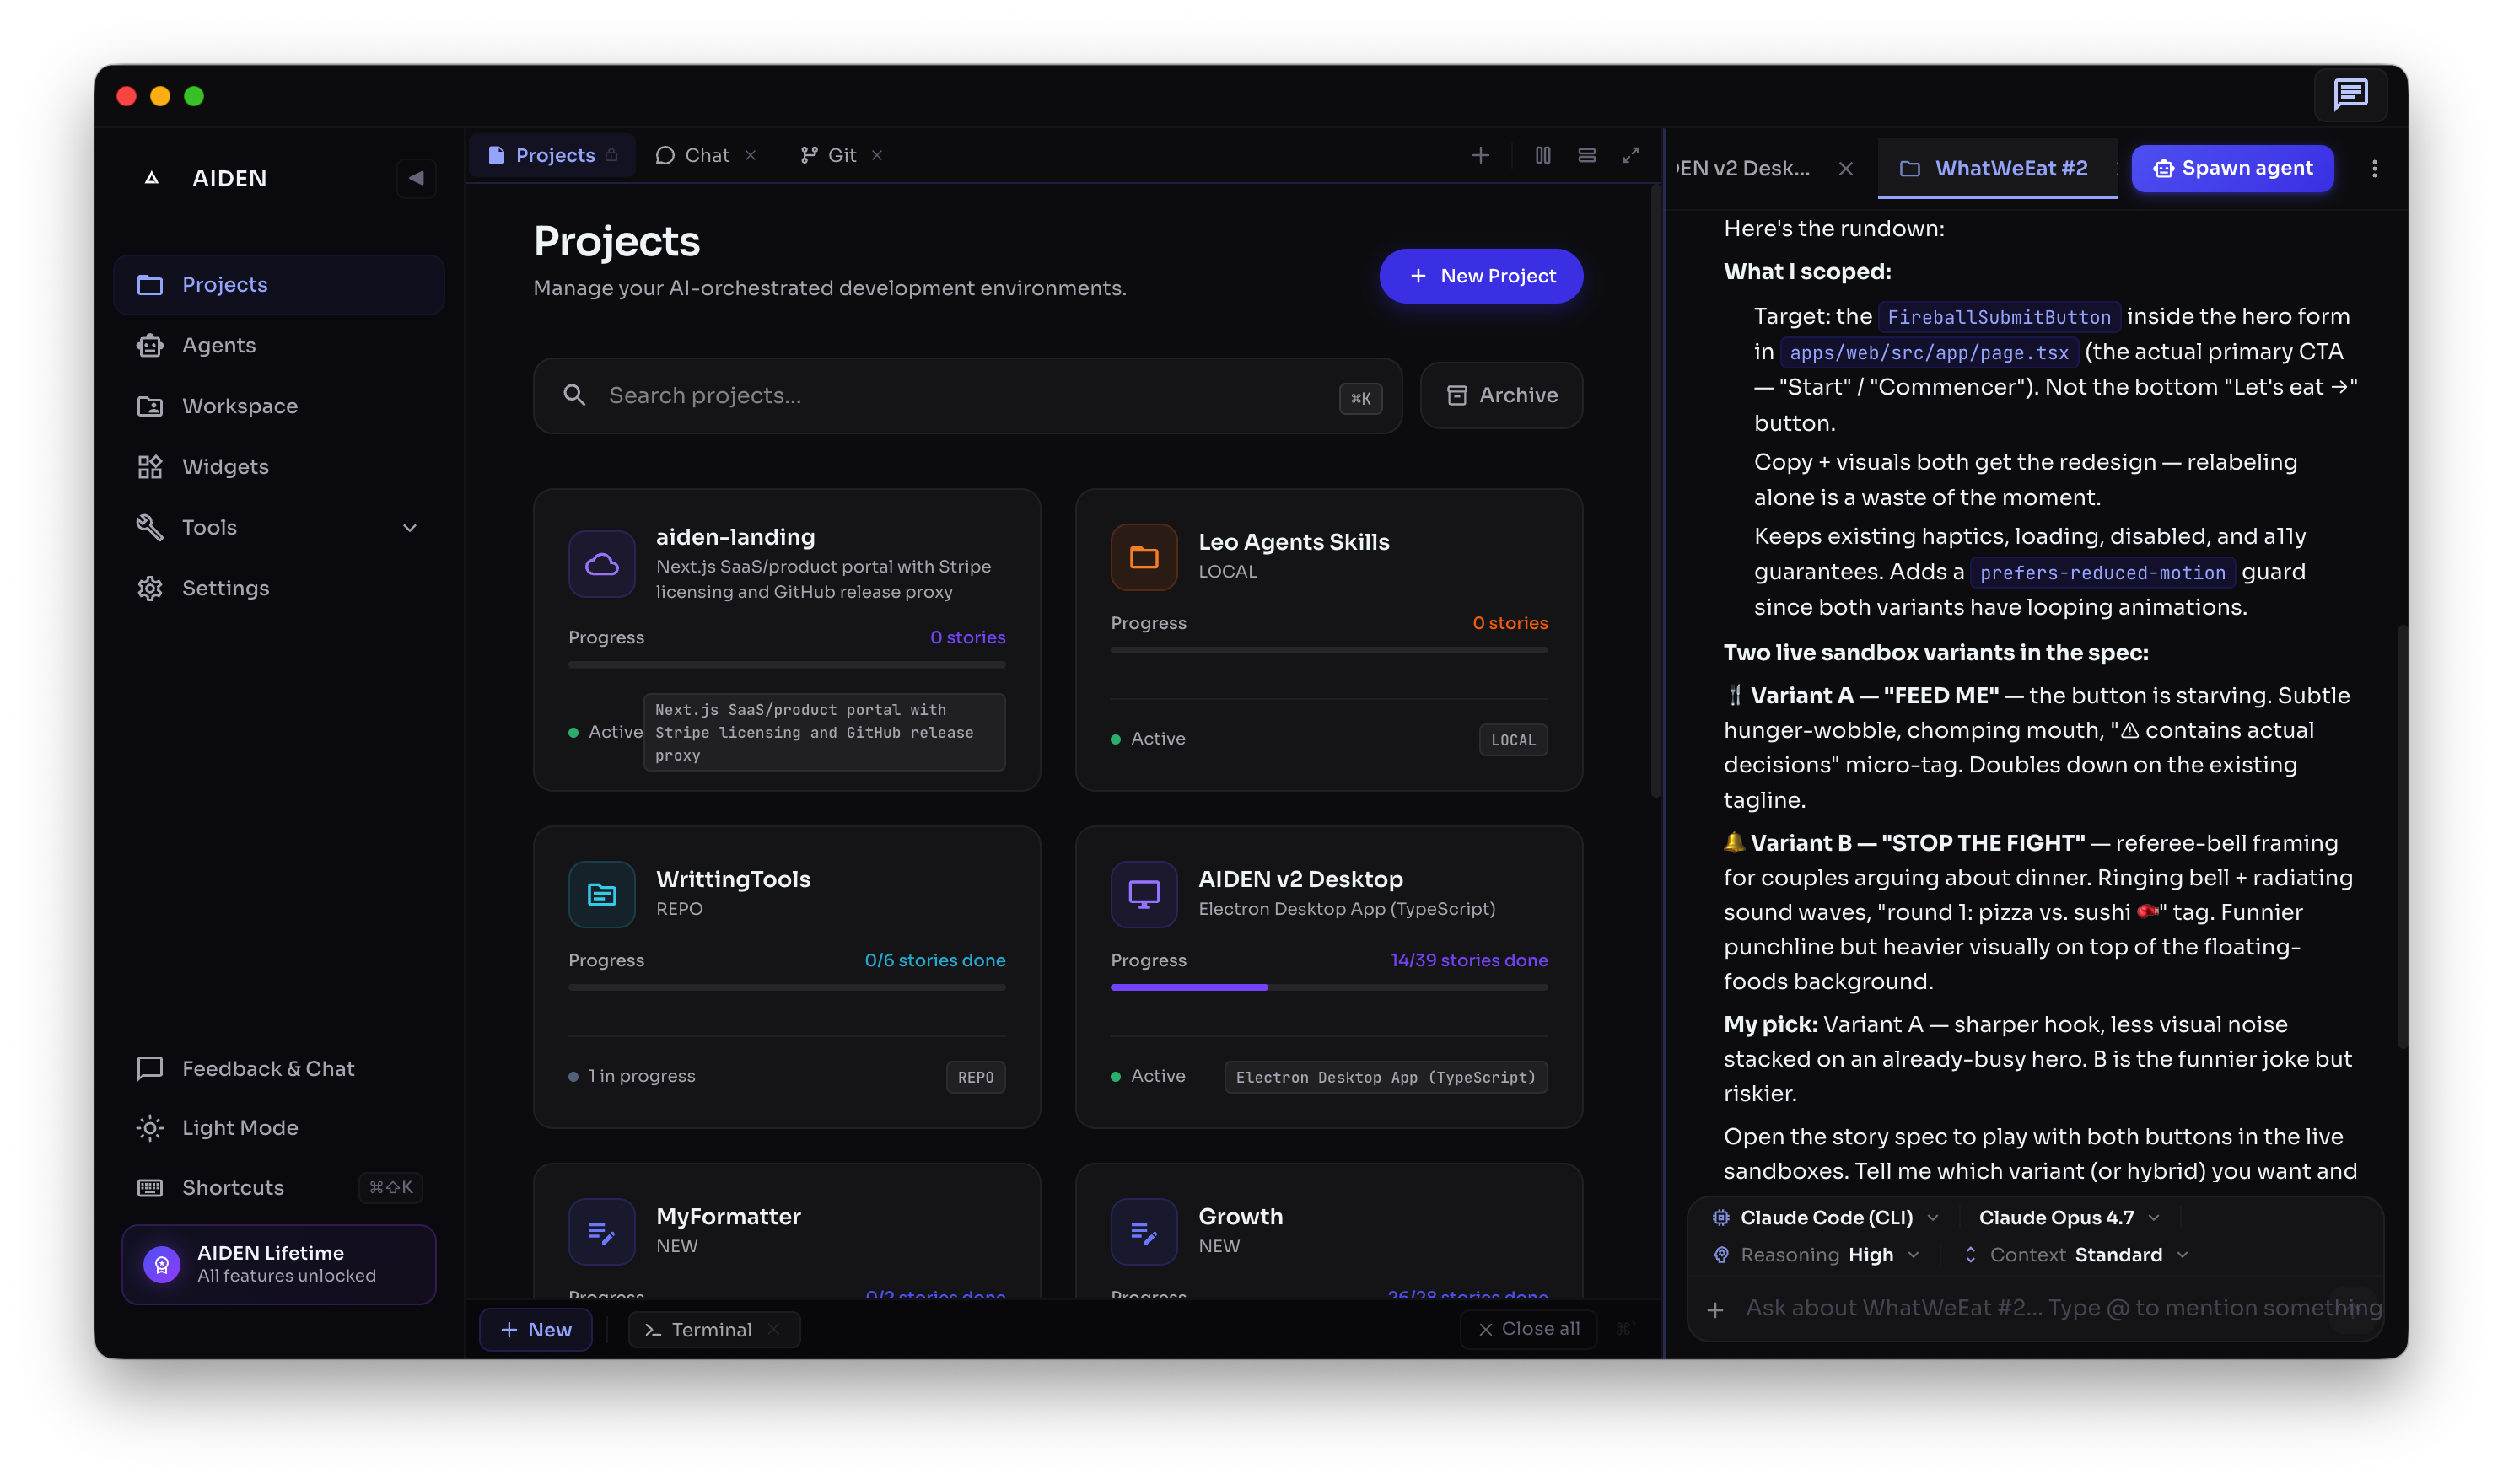Open the three-dot more options menu

click(x=2374, y=168)
